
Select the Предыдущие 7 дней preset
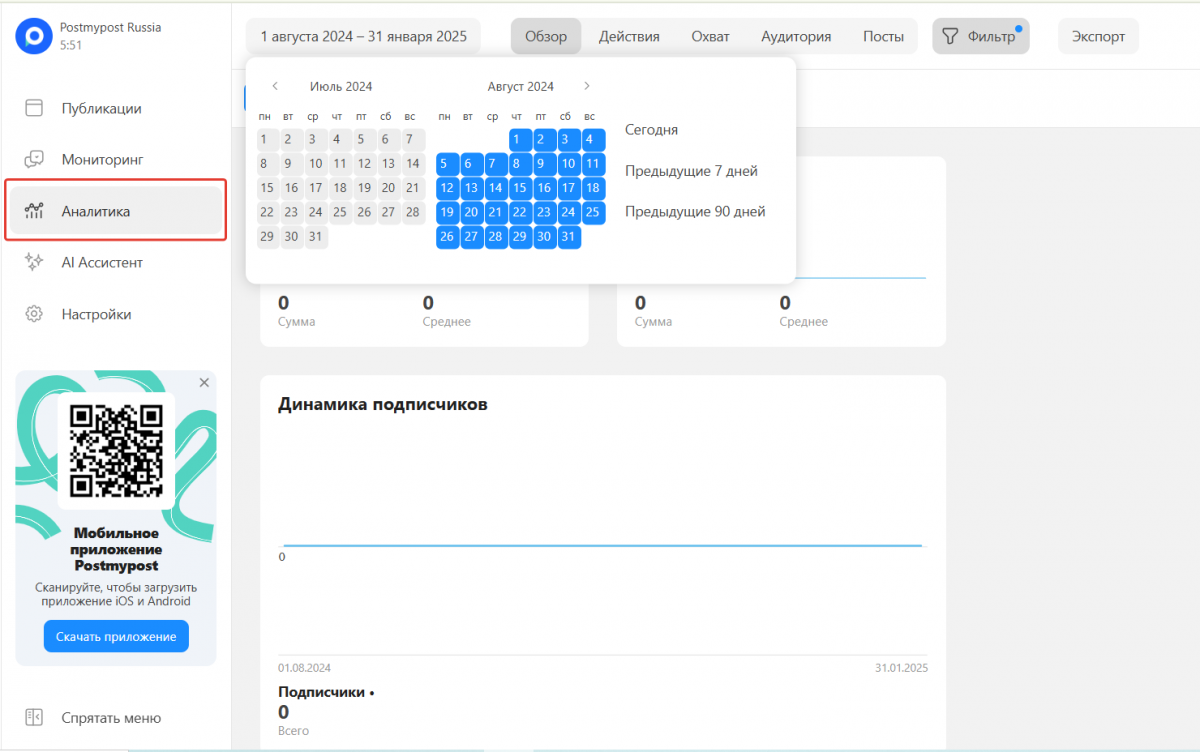coord(691,171)
